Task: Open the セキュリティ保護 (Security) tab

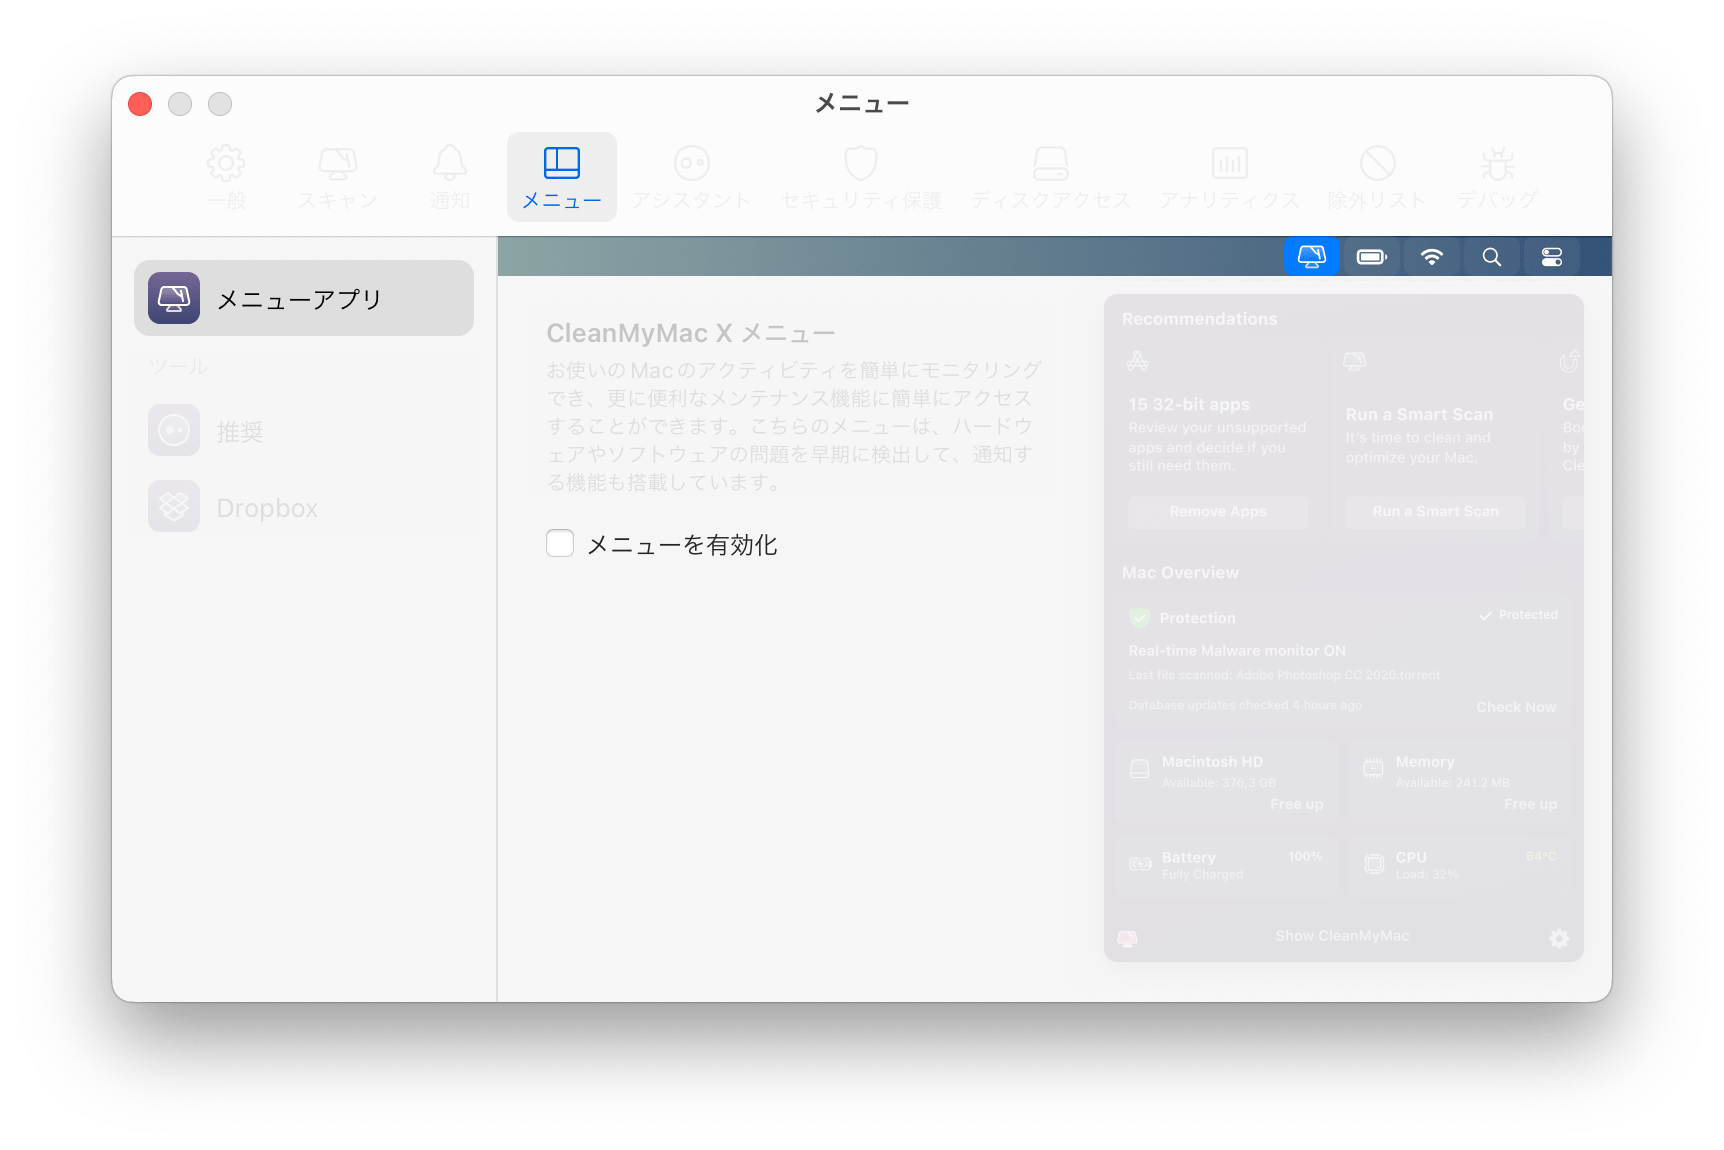Action: tap(861, 177)
